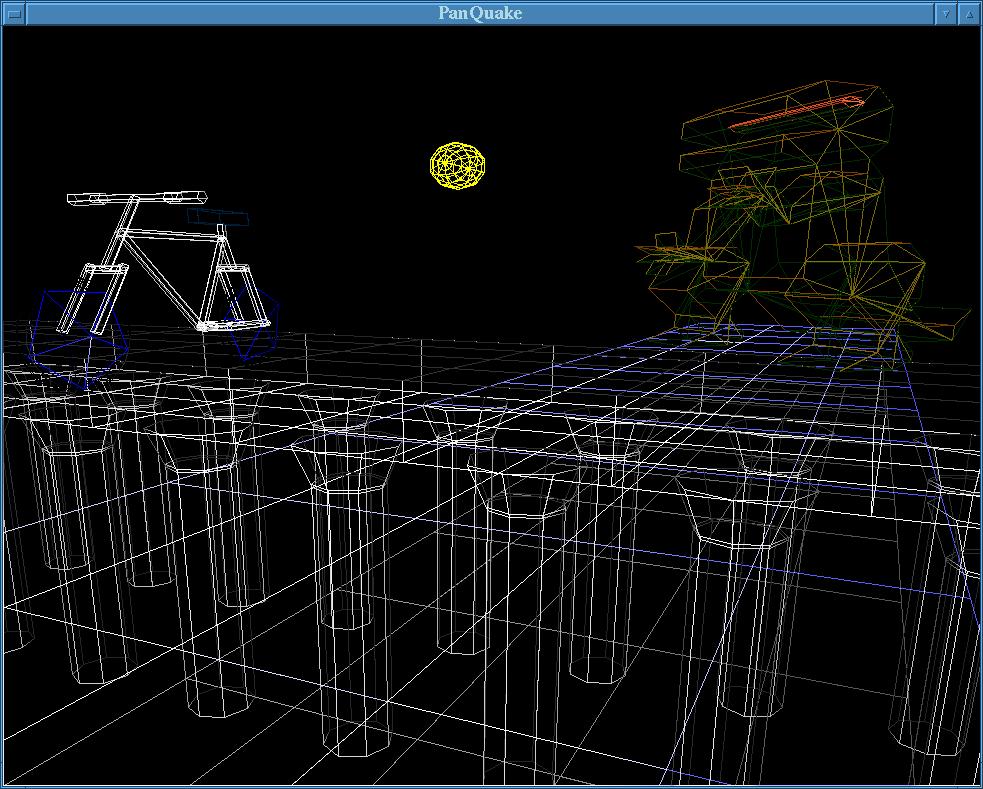The image size is (983, 789).
Task: Minimize the PanQuake window
Action: 946,13
